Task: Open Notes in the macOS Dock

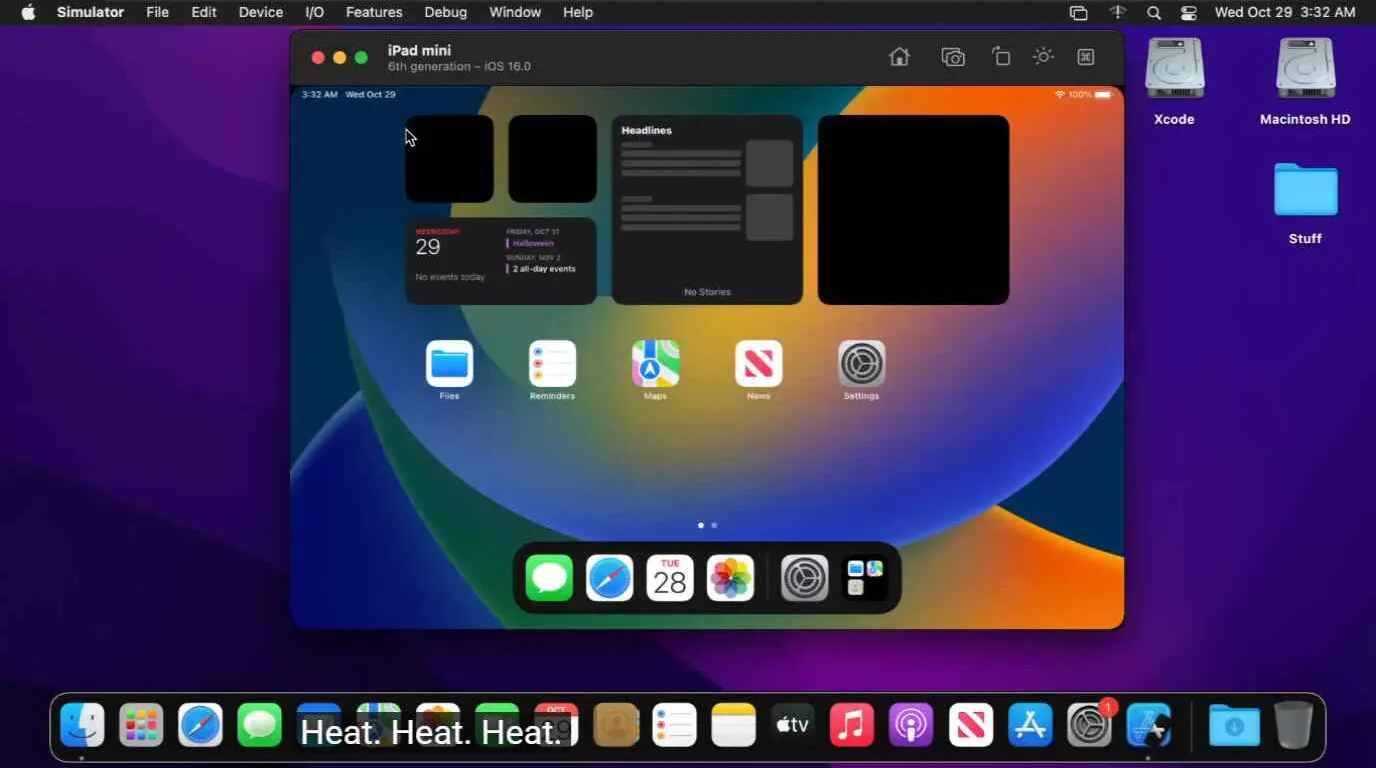Action: click(733, 725)
